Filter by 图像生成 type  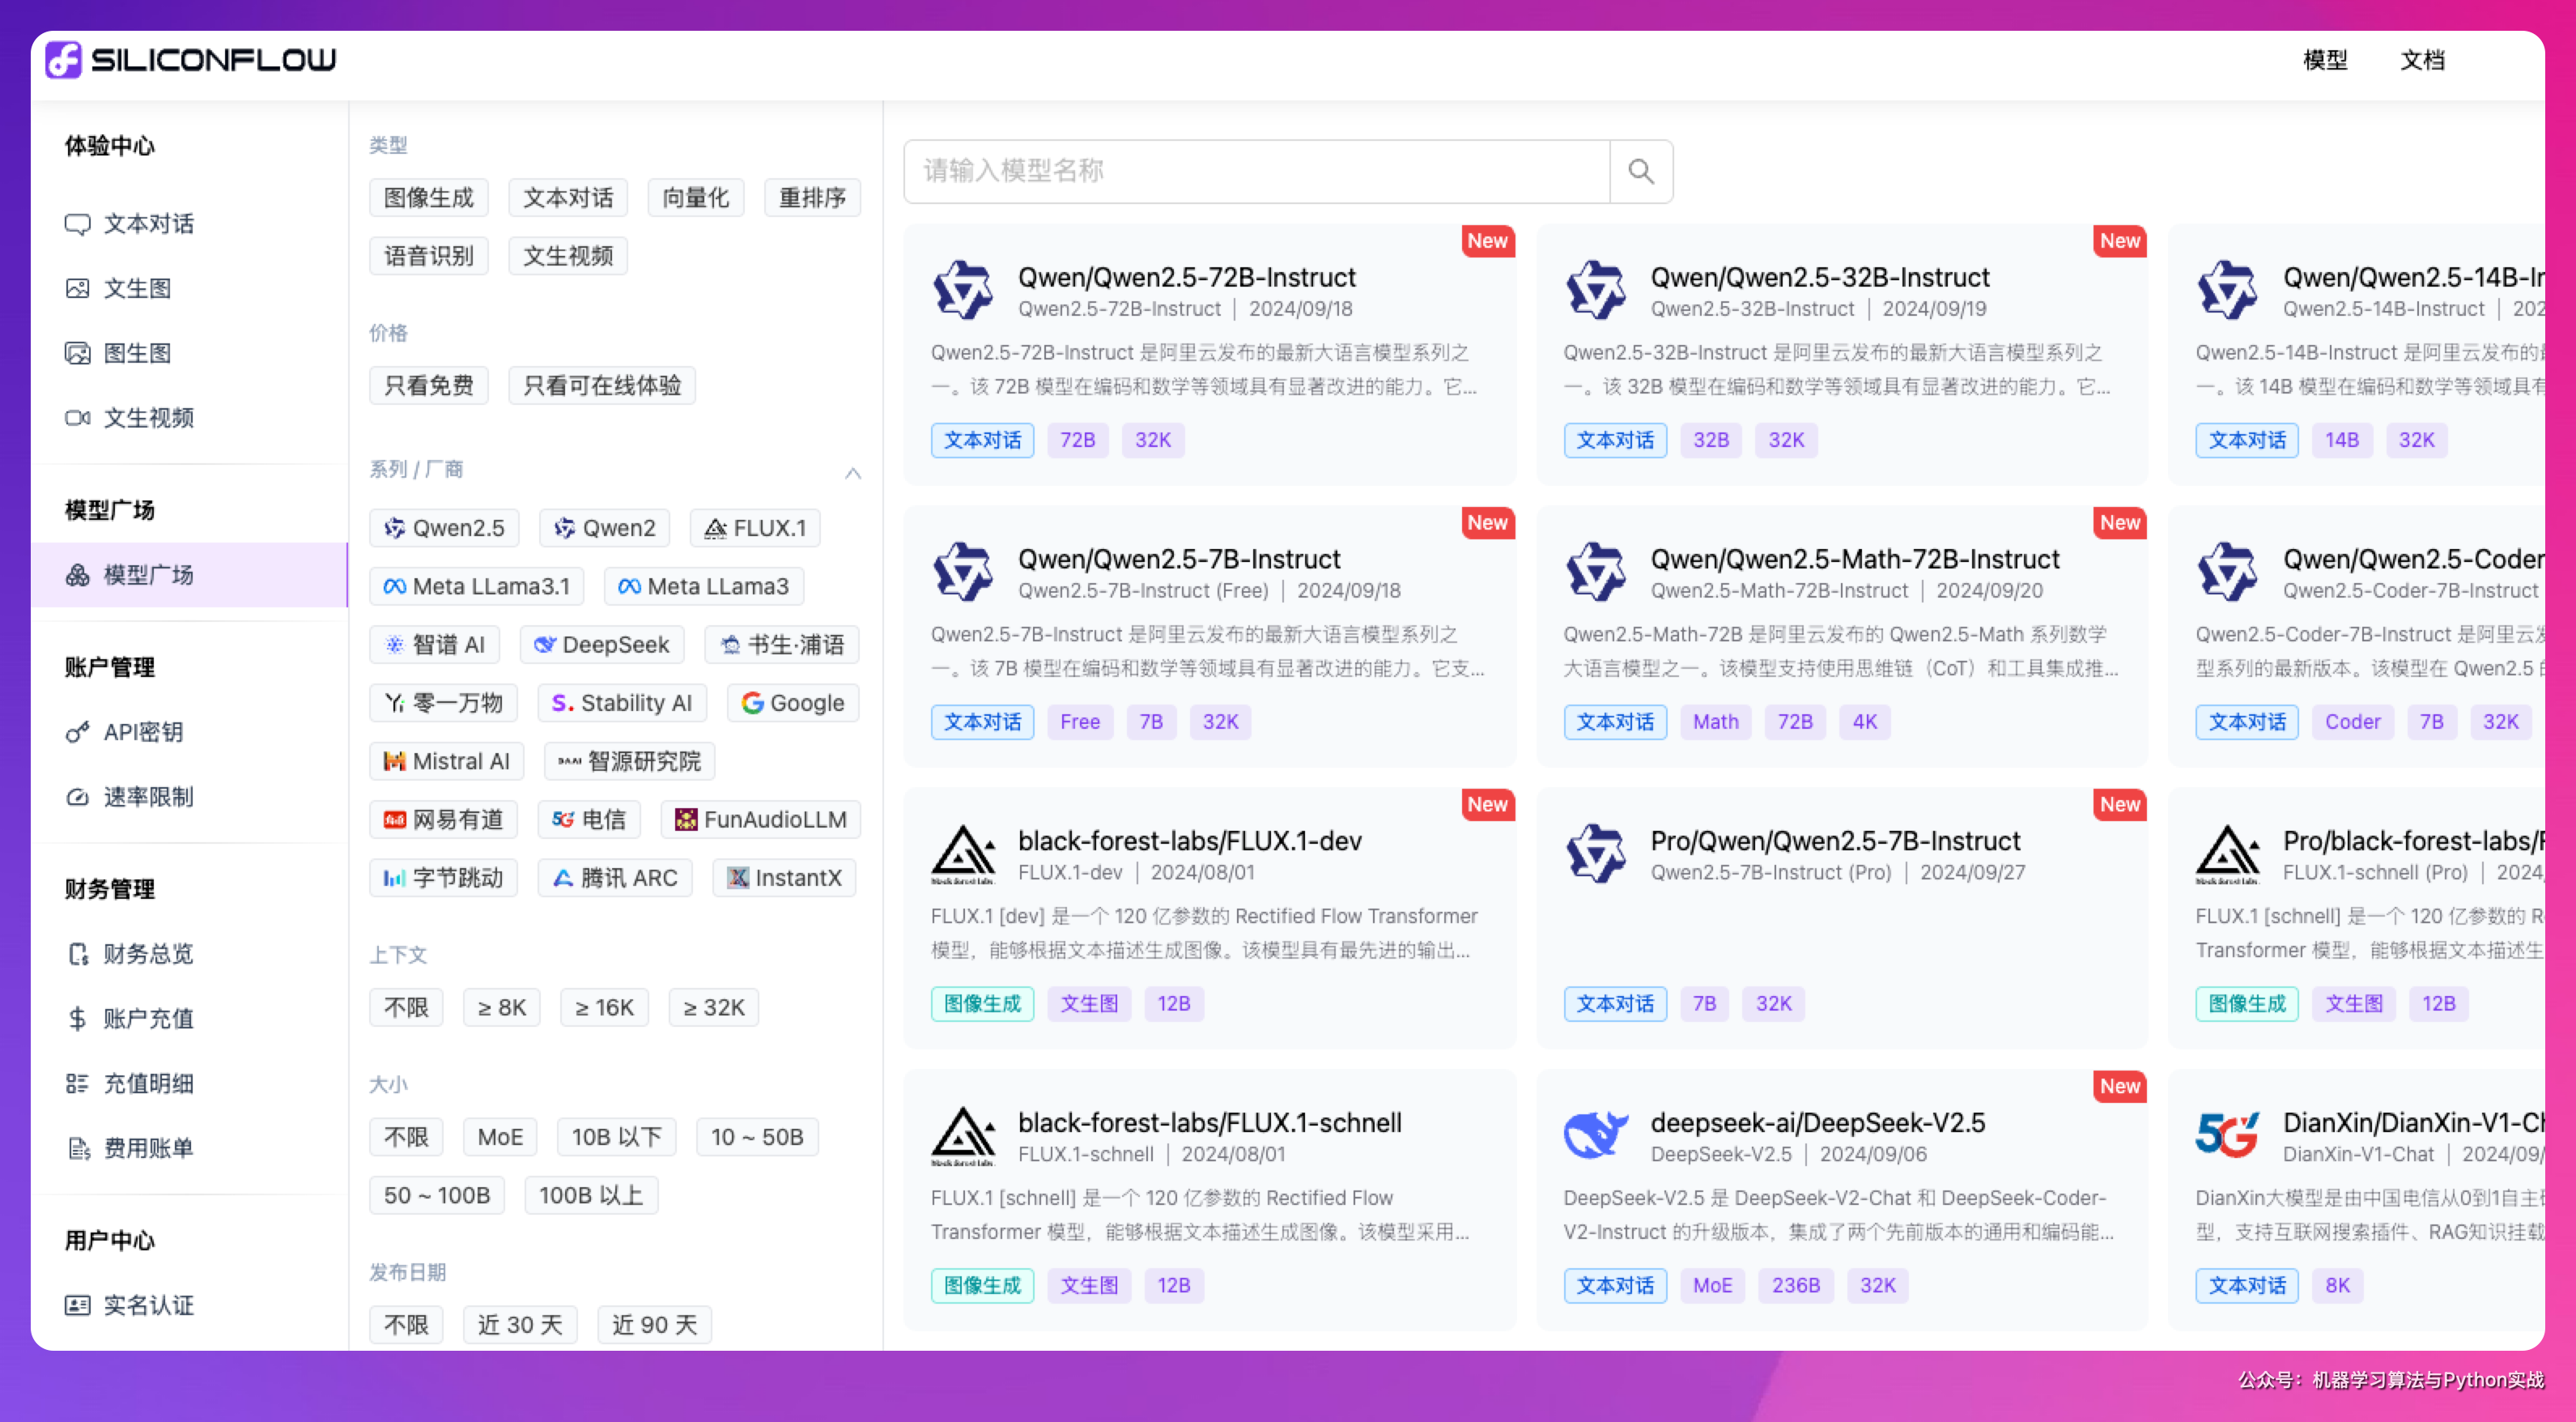tap(428, 198)
